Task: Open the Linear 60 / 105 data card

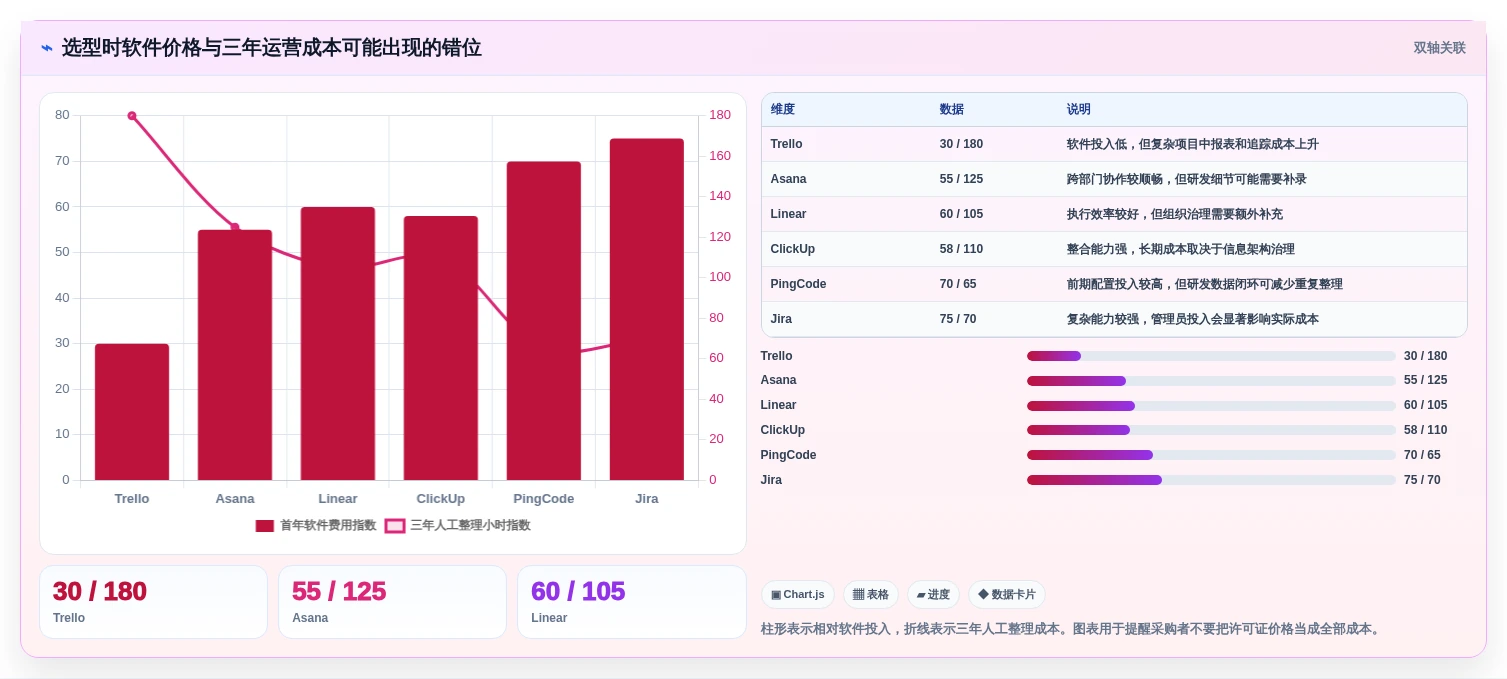Action: tap(631, 602)
